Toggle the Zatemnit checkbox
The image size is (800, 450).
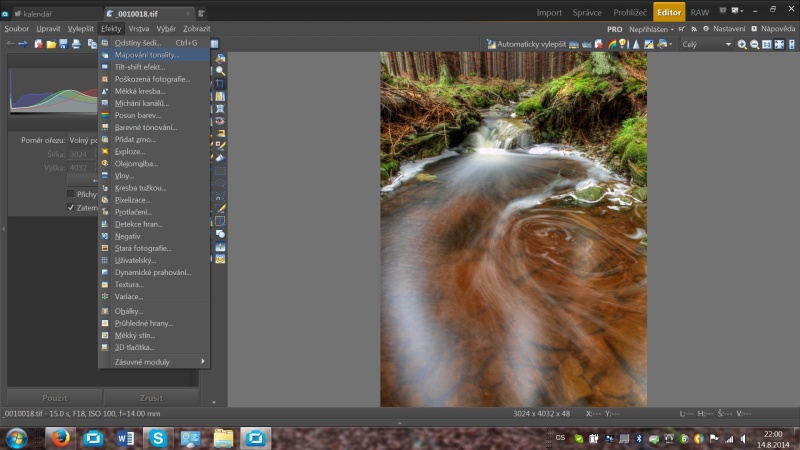pos(71,207)
